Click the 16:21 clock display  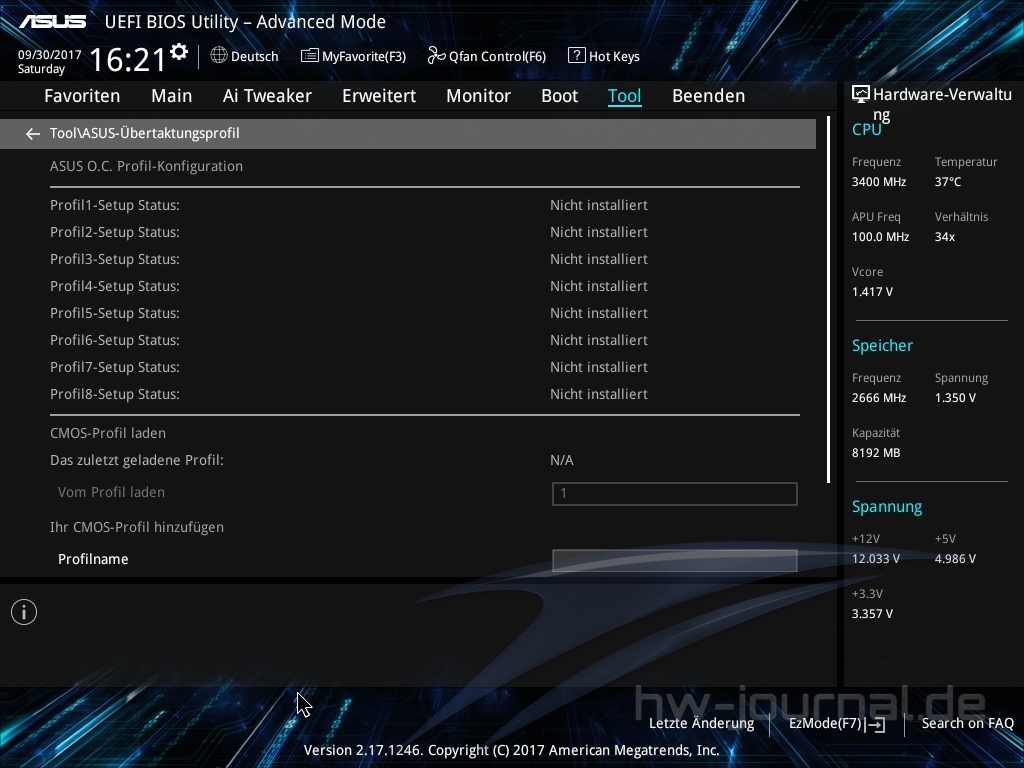click(x=128, y=59)
